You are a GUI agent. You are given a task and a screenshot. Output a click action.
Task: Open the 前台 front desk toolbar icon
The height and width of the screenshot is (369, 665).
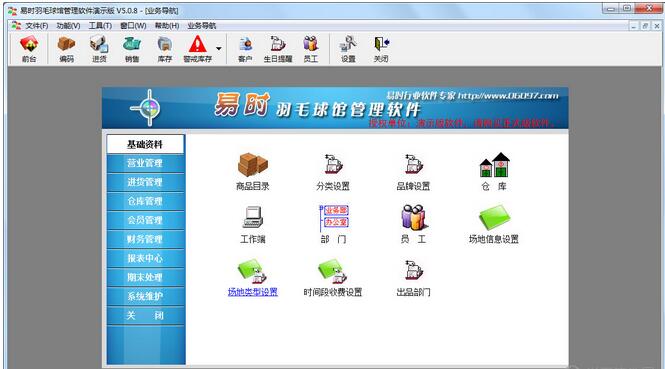point(29,49)
